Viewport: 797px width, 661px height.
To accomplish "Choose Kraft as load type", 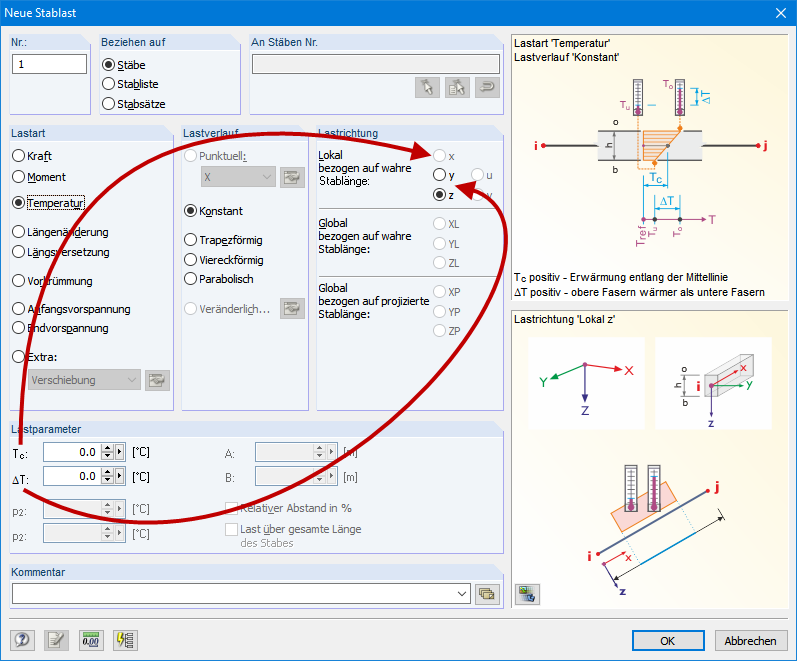I will [x=18, y=156].
